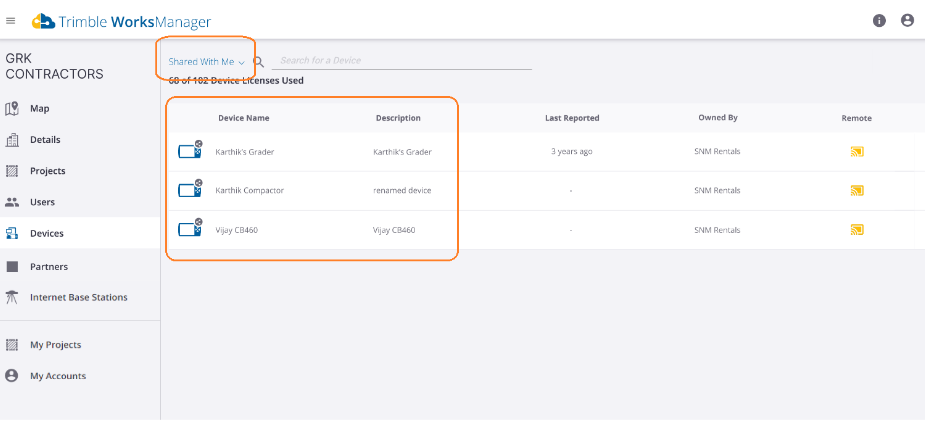Expand the Shared With Me dropdown
This screenshot has width=925, height=421.
206,61
